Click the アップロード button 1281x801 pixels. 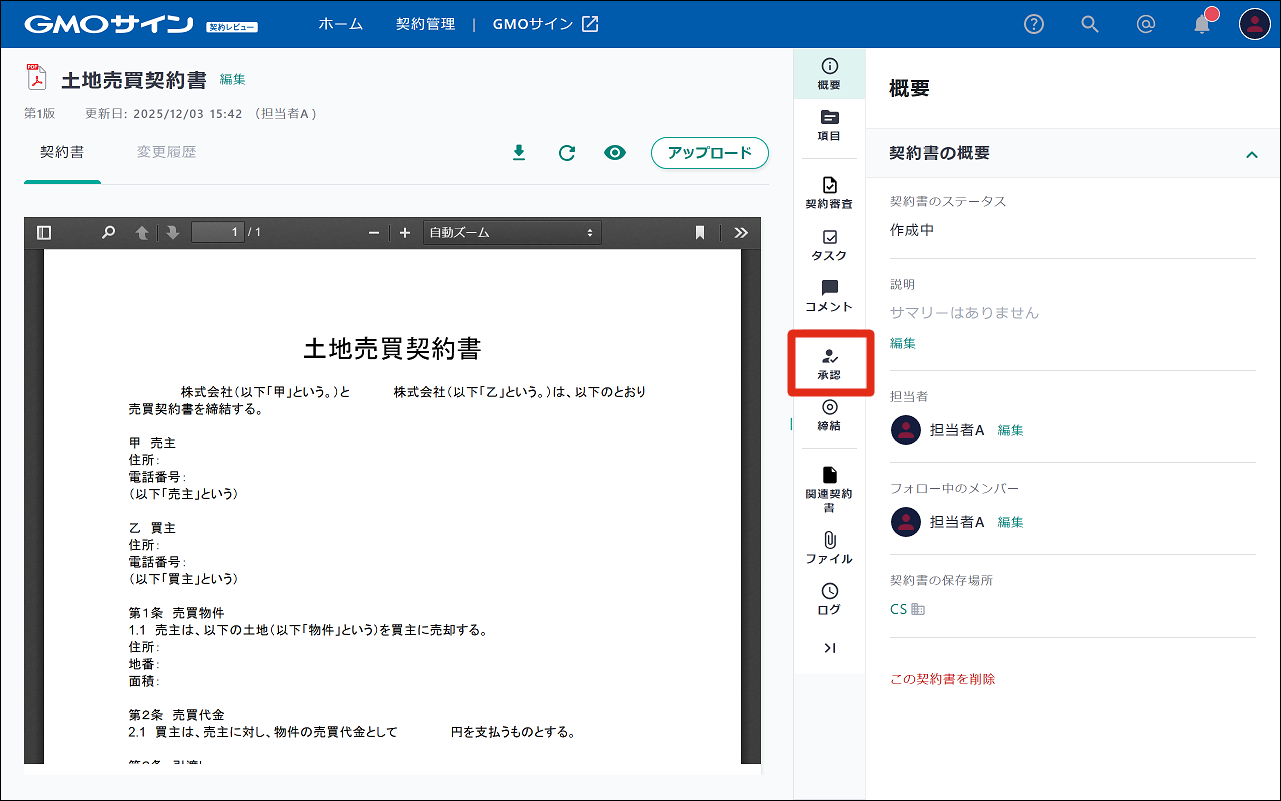point(709,153)
